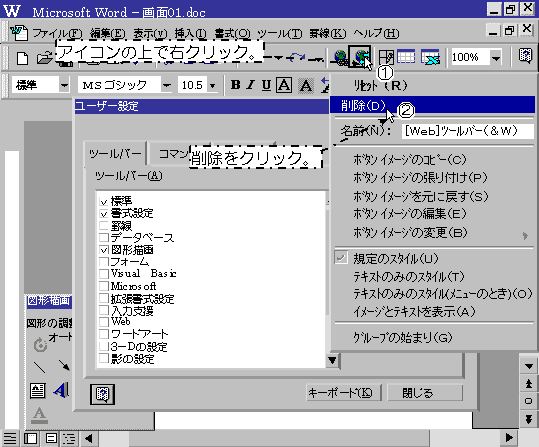Click the New document icon
The image size is (539, 447).
pos(22,58)
